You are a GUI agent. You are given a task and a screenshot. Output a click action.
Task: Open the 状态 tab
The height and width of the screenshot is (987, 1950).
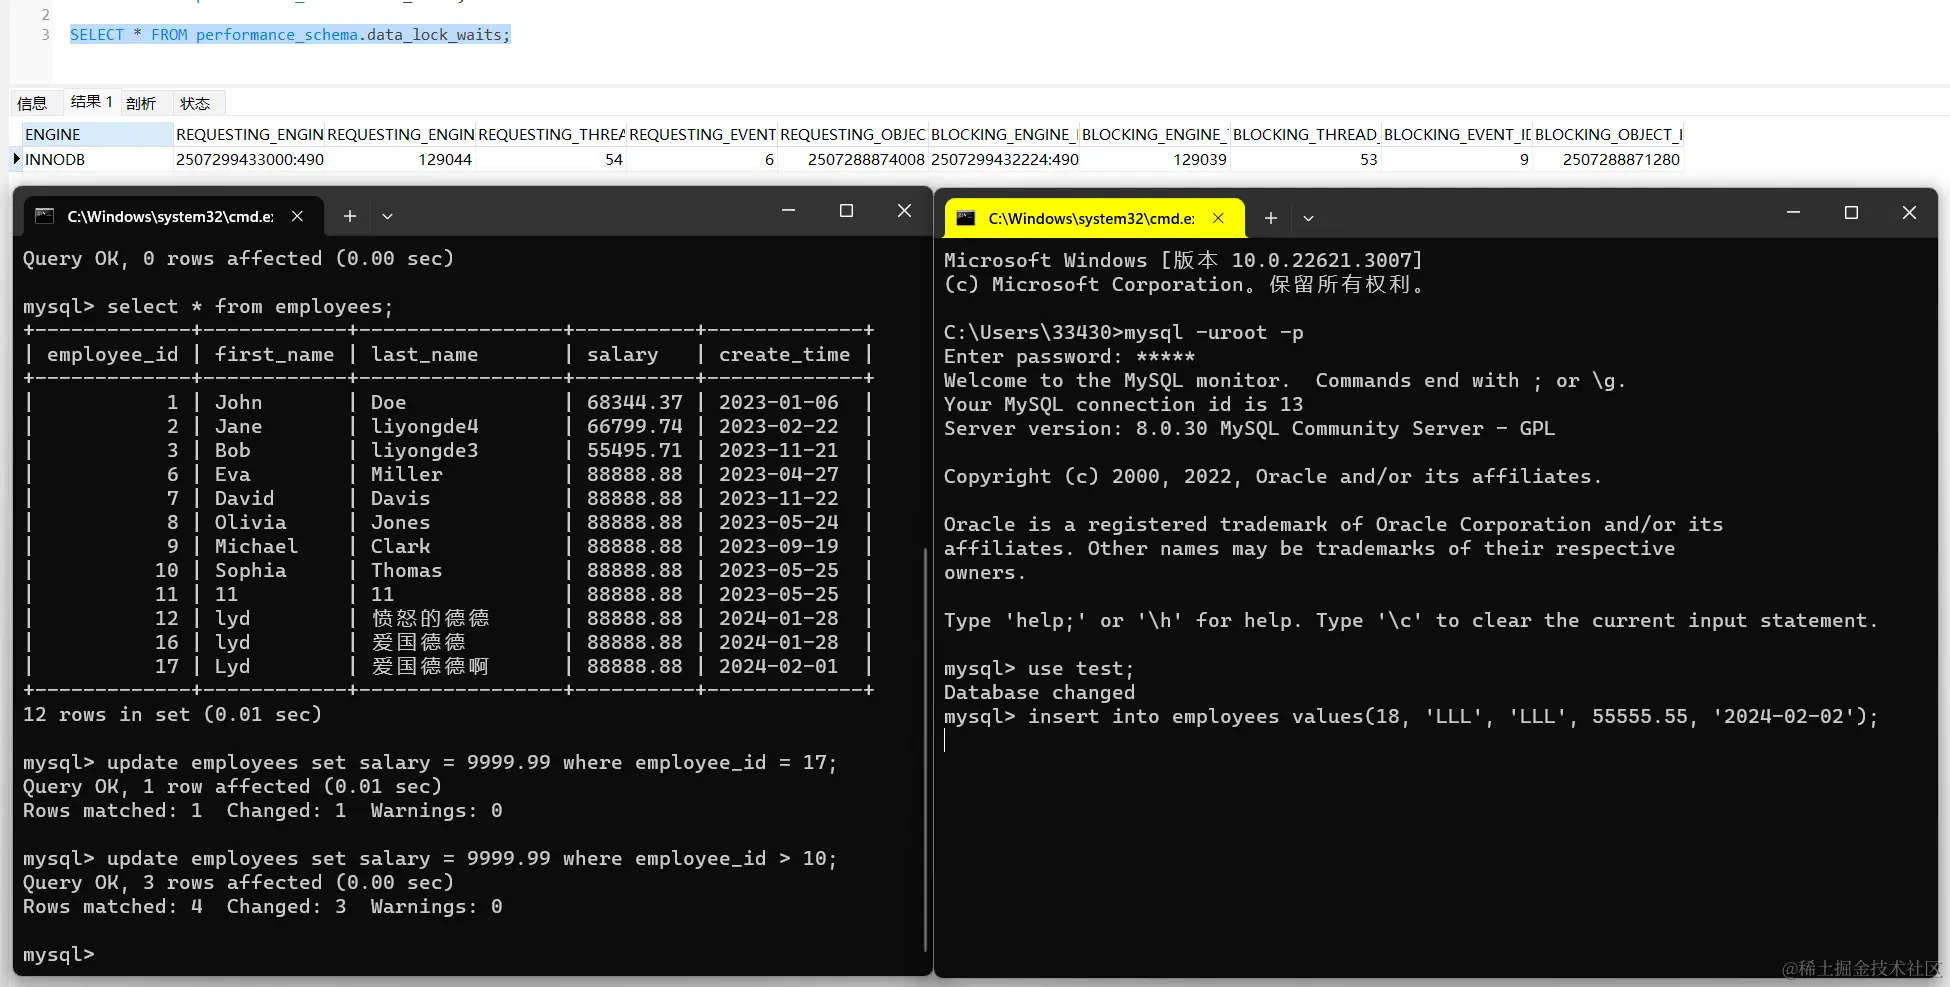(x=195, y=103)
